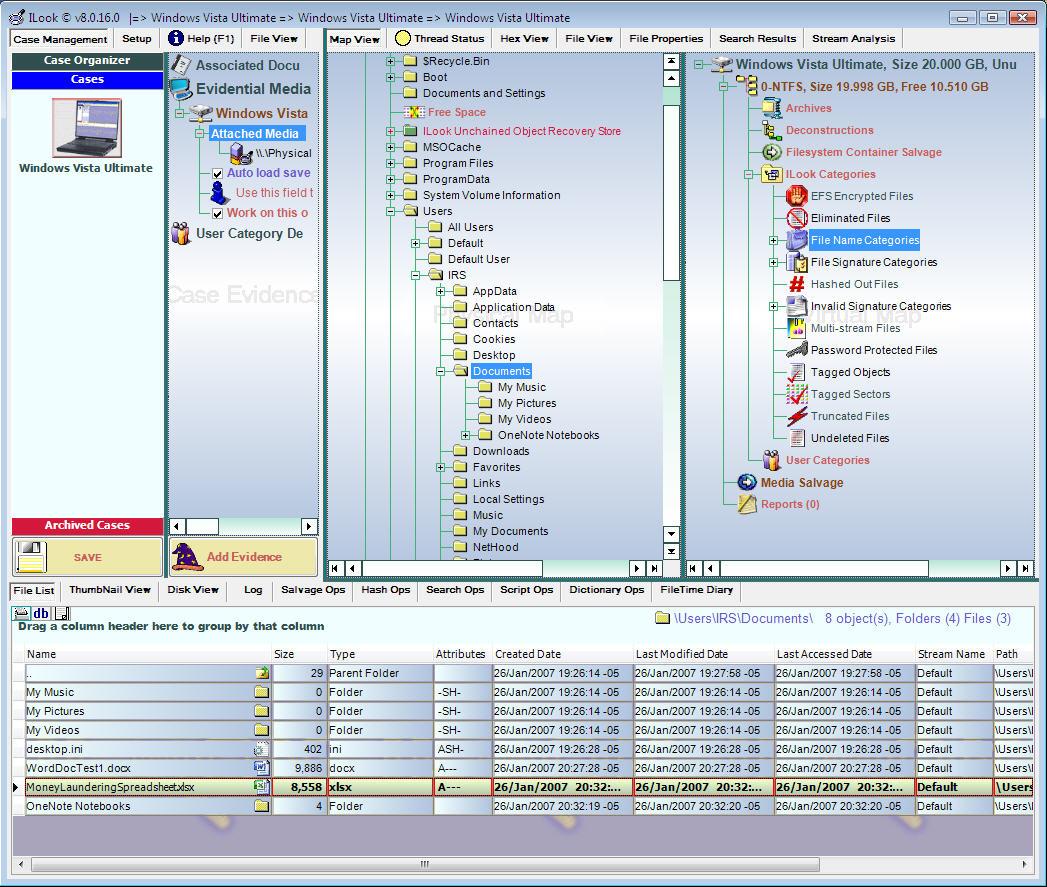The height and width of the screenshot is (887, 1047).
Task: Click the Truncated Files icon
Action: (x=797, y=416)
